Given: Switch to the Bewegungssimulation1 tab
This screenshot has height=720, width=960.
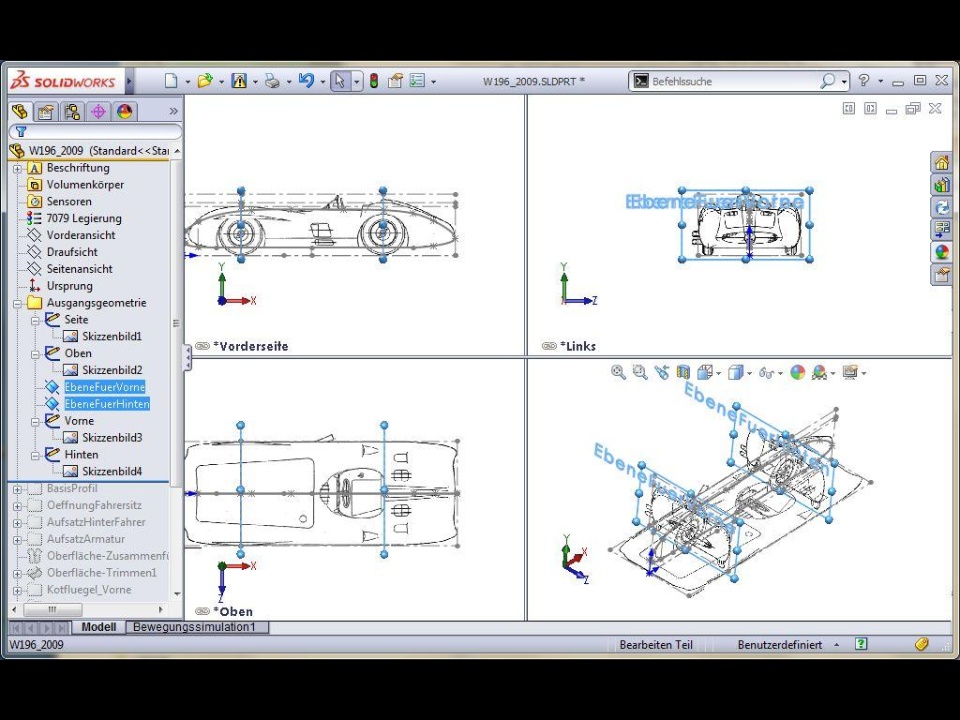Looking at the screenshot, I should tap(194, 627).
